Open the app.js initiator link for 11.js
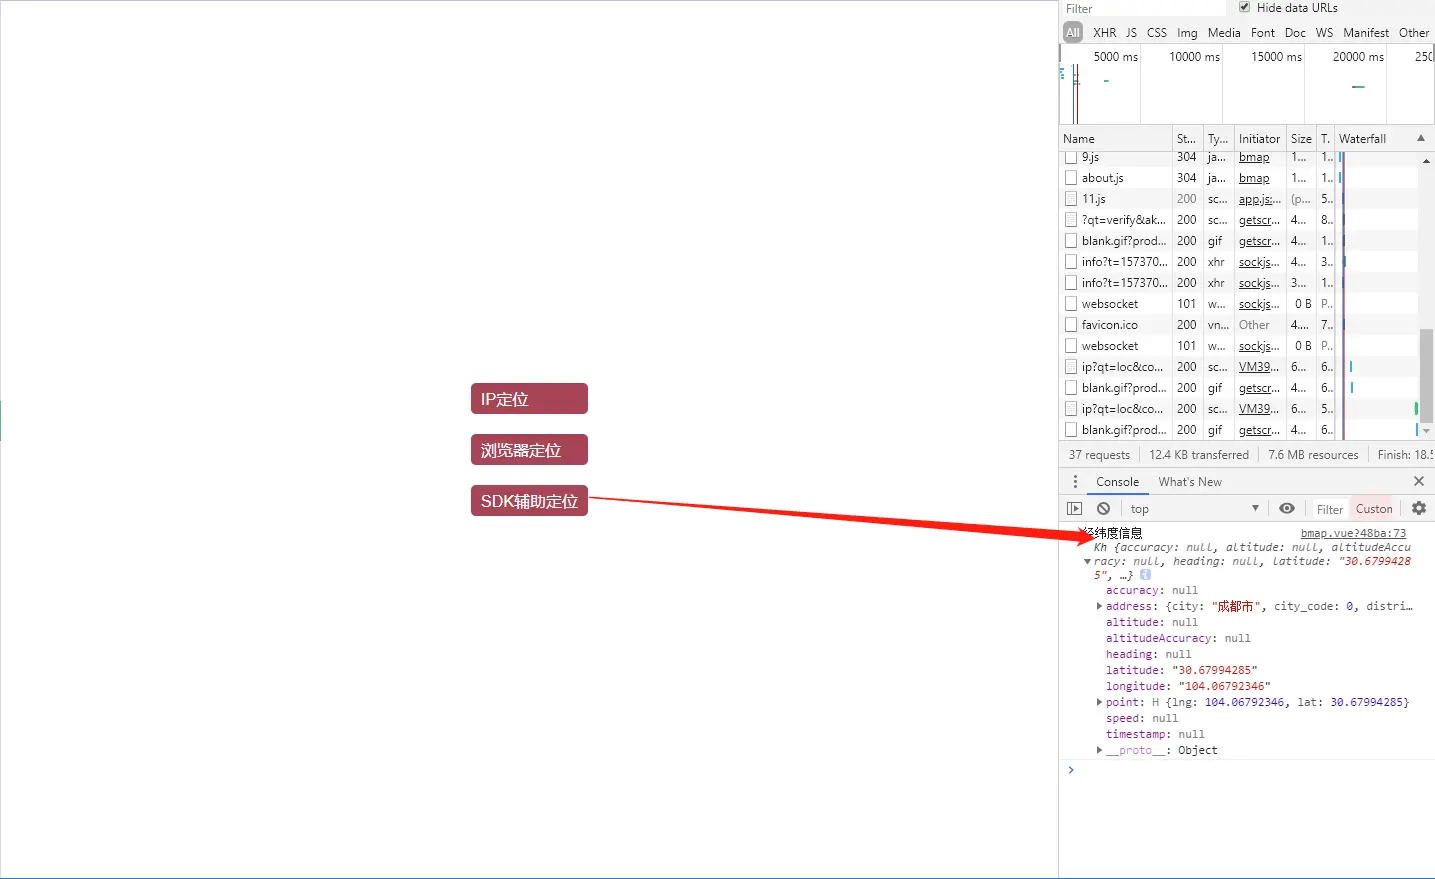 [1260, 199]
